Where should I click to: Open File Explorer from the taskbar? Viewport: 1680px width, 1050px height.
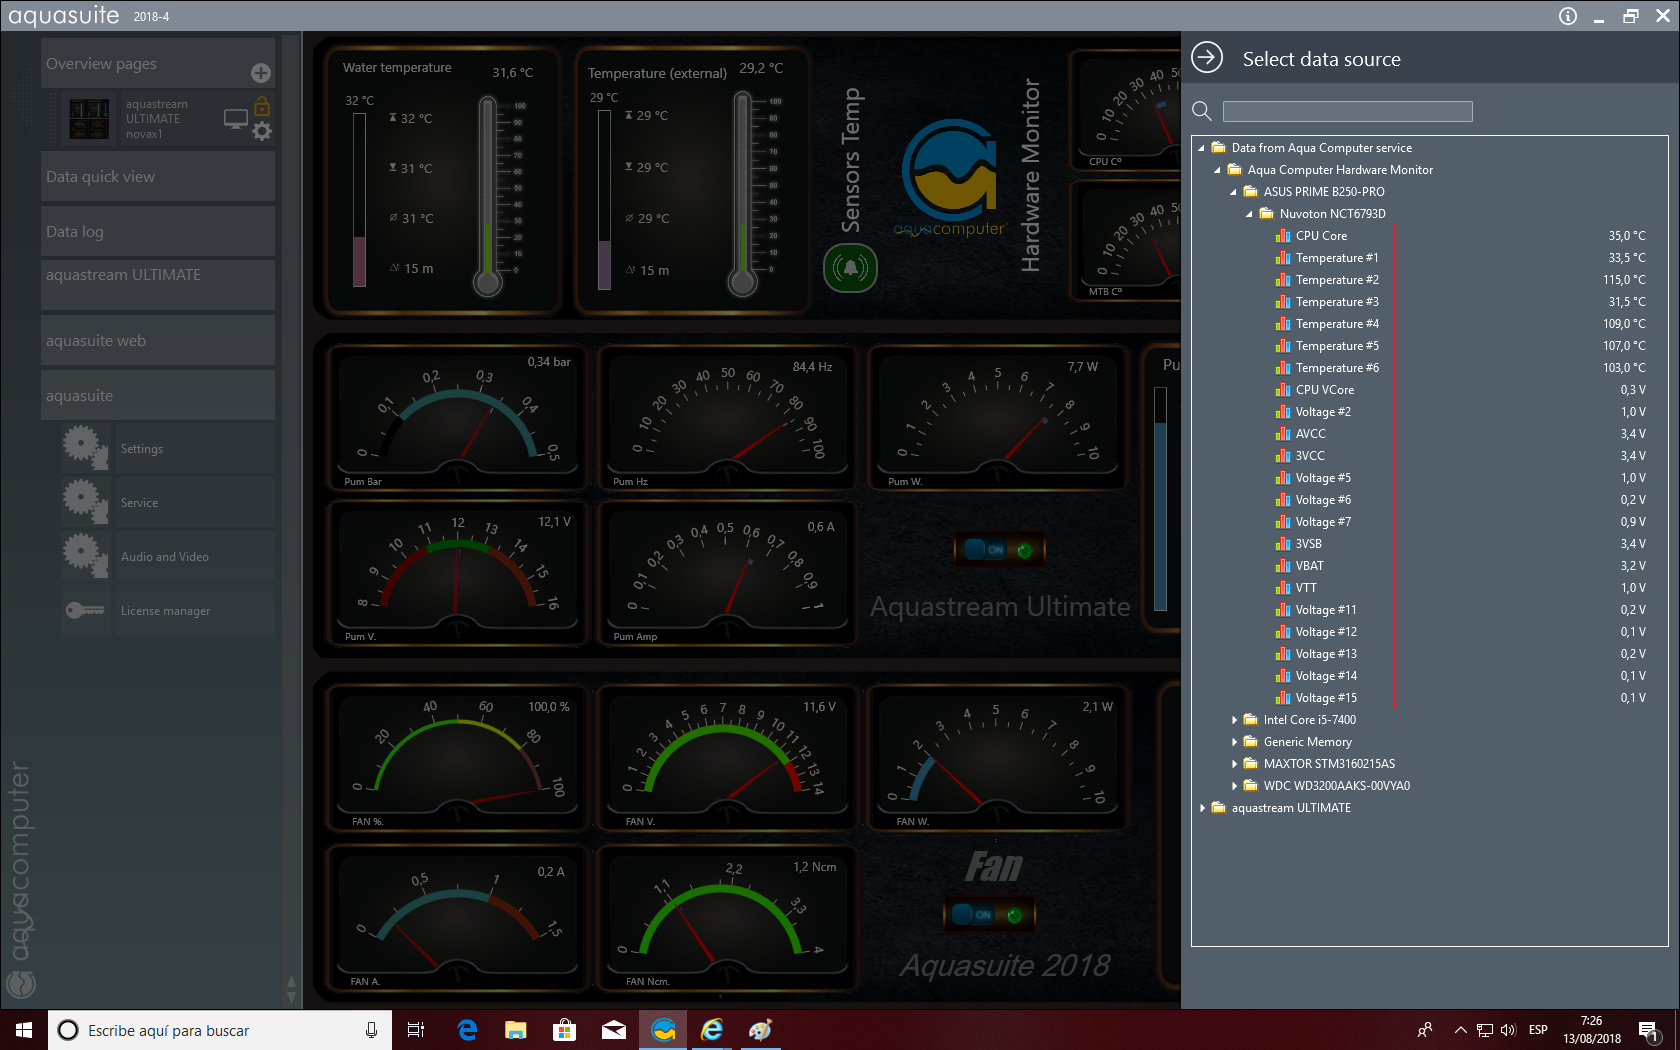[516, 1030]
